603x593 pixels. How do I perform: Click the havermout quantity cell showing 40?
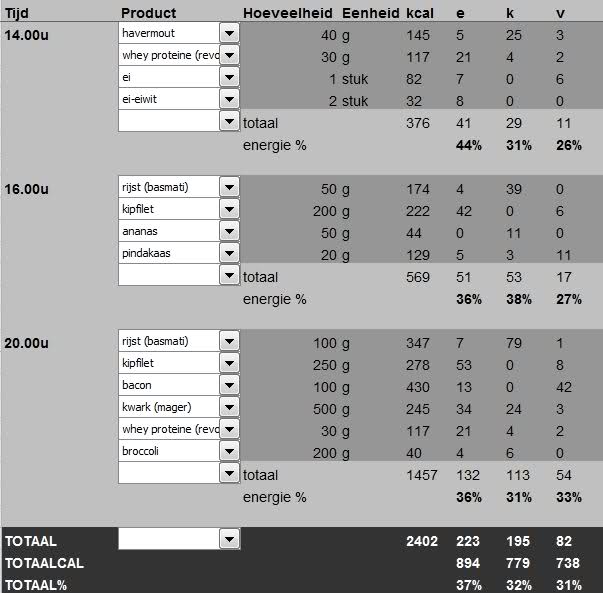coord(329,36)
